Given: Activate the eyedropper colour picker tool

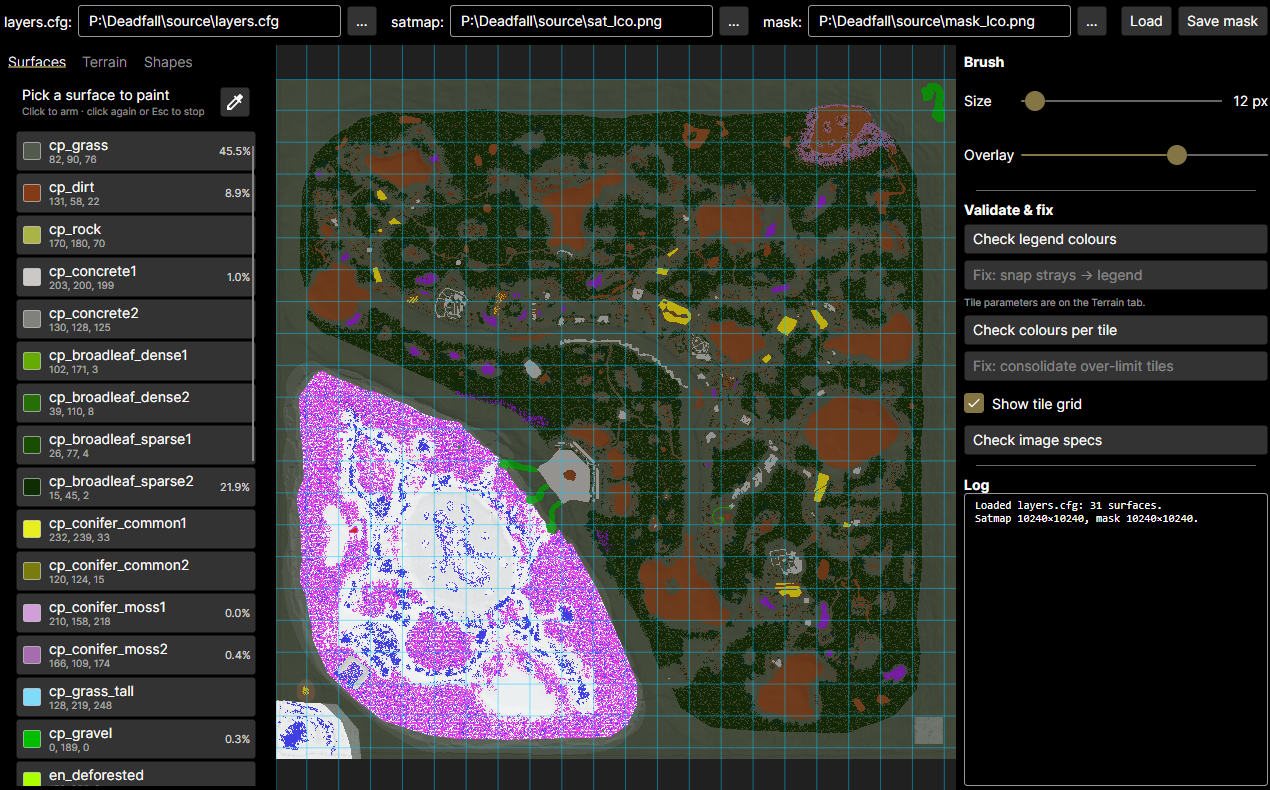Looking at the screenshot, I should click(x=234, y=102).
